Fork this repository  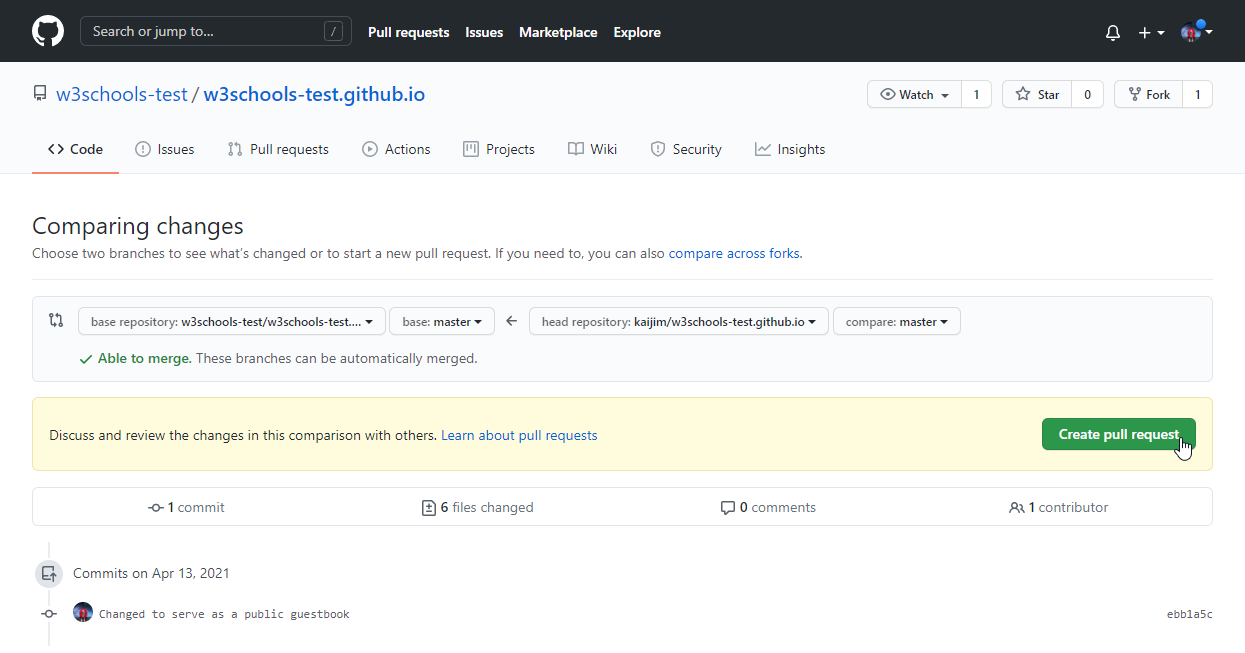[x=1148, y=94]
